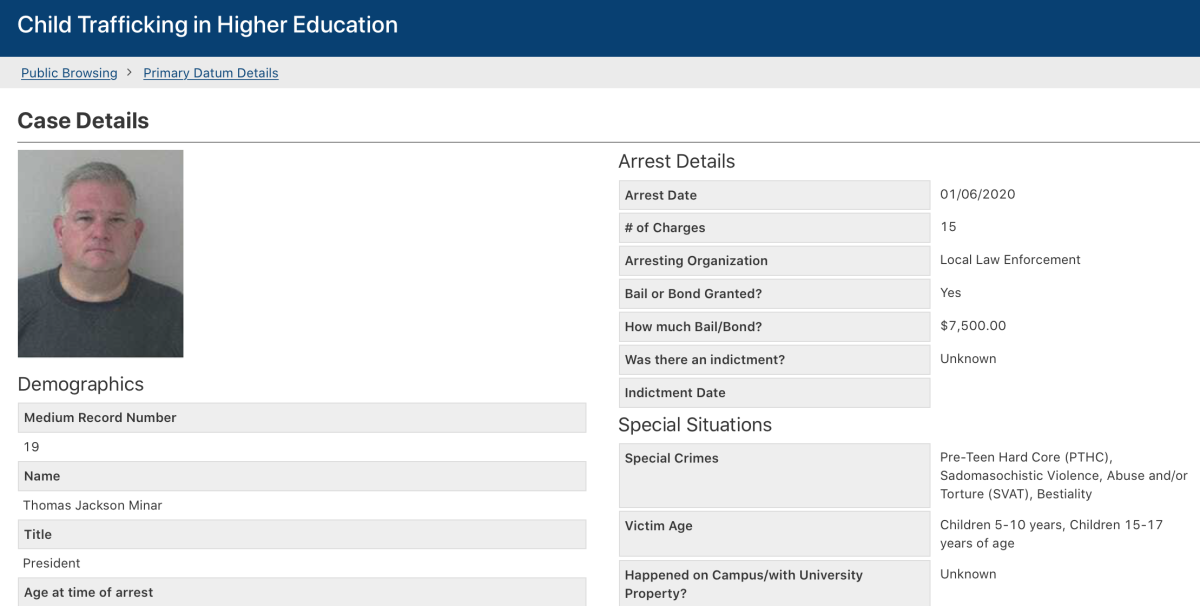This screenshot has width=1200, height=606.
Task: Click the Demographics section heading
Action: tap(81, 384)
